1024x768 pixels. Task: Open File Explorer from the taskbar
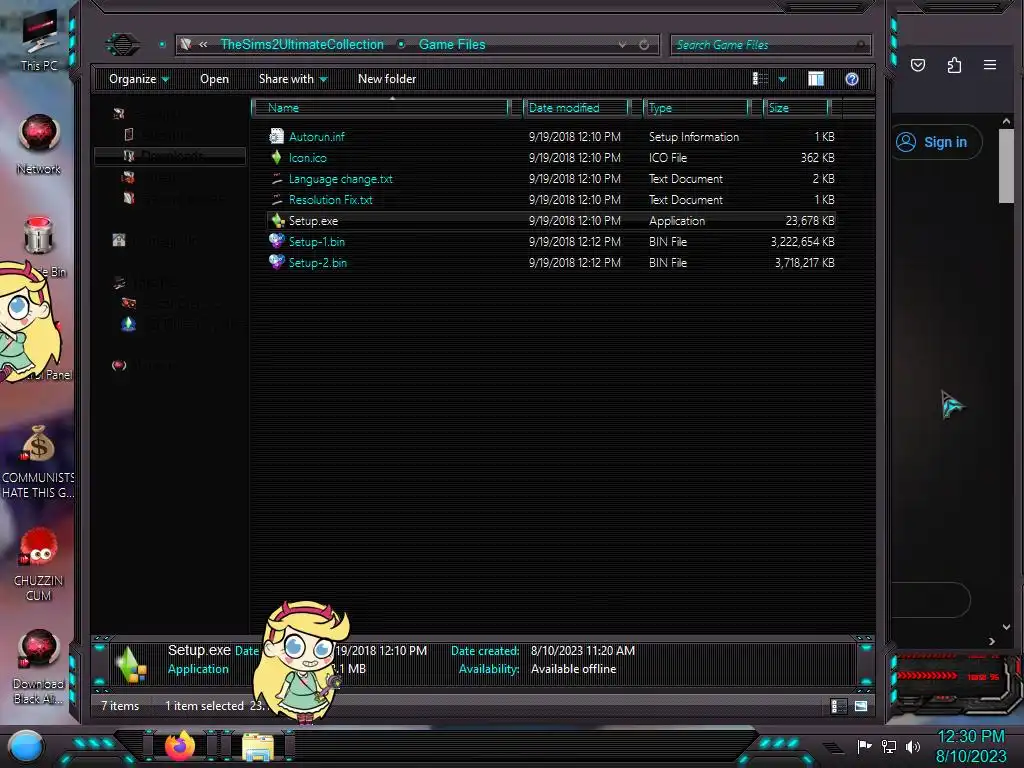click(x=258, y=747)
